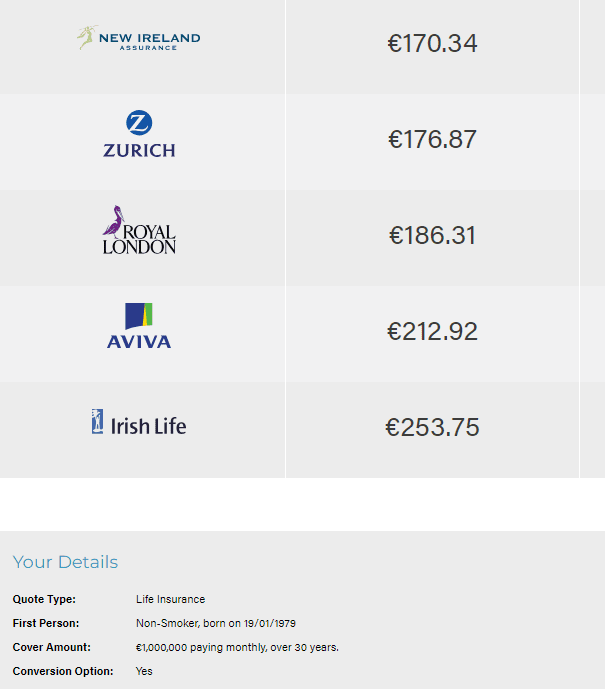Select the Royal London pelican logo
This screenshot has width=605, height=689.
coord(139,231)
